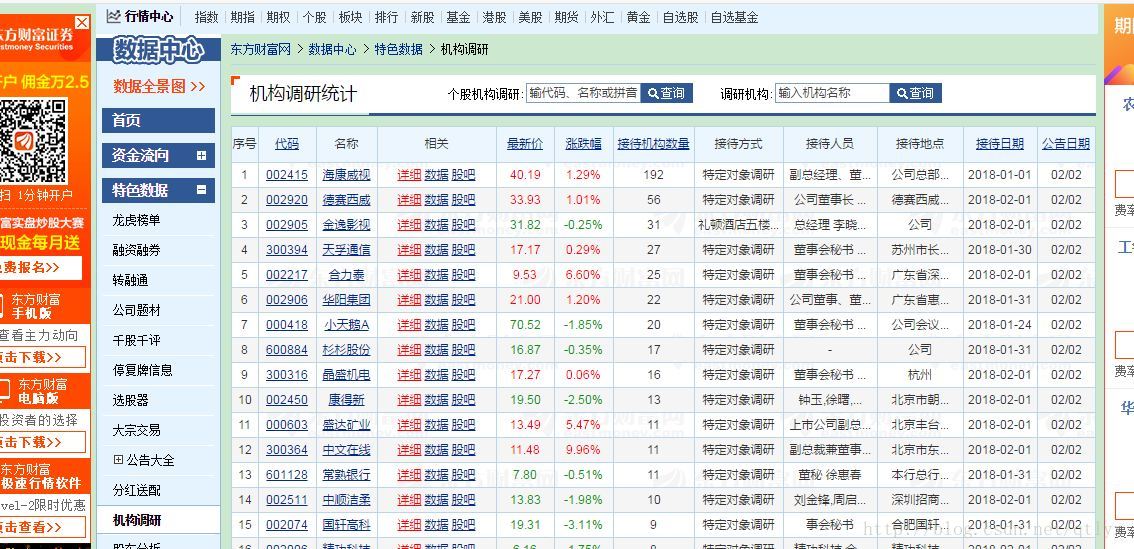Click the 数据全景图 link
The width and height of the screenshot is (1134, 549).
[159, 86]
